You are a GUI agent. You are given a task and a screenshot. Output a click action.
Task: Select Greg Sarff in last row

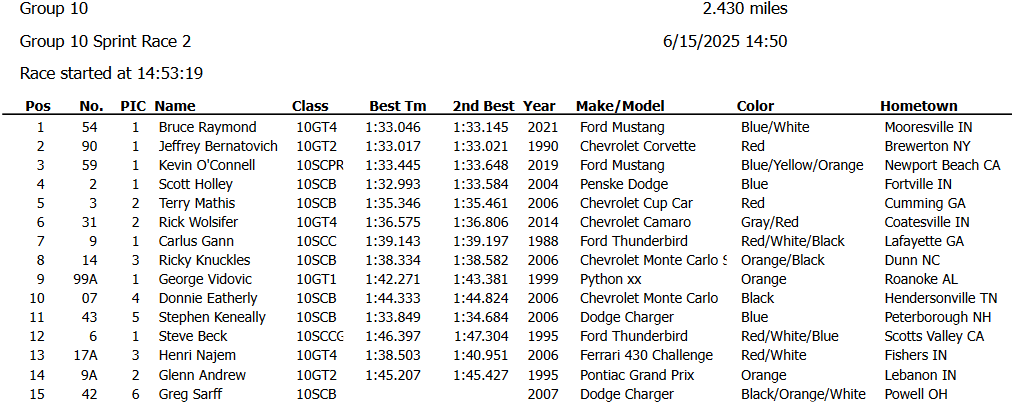tap(190, 394)
